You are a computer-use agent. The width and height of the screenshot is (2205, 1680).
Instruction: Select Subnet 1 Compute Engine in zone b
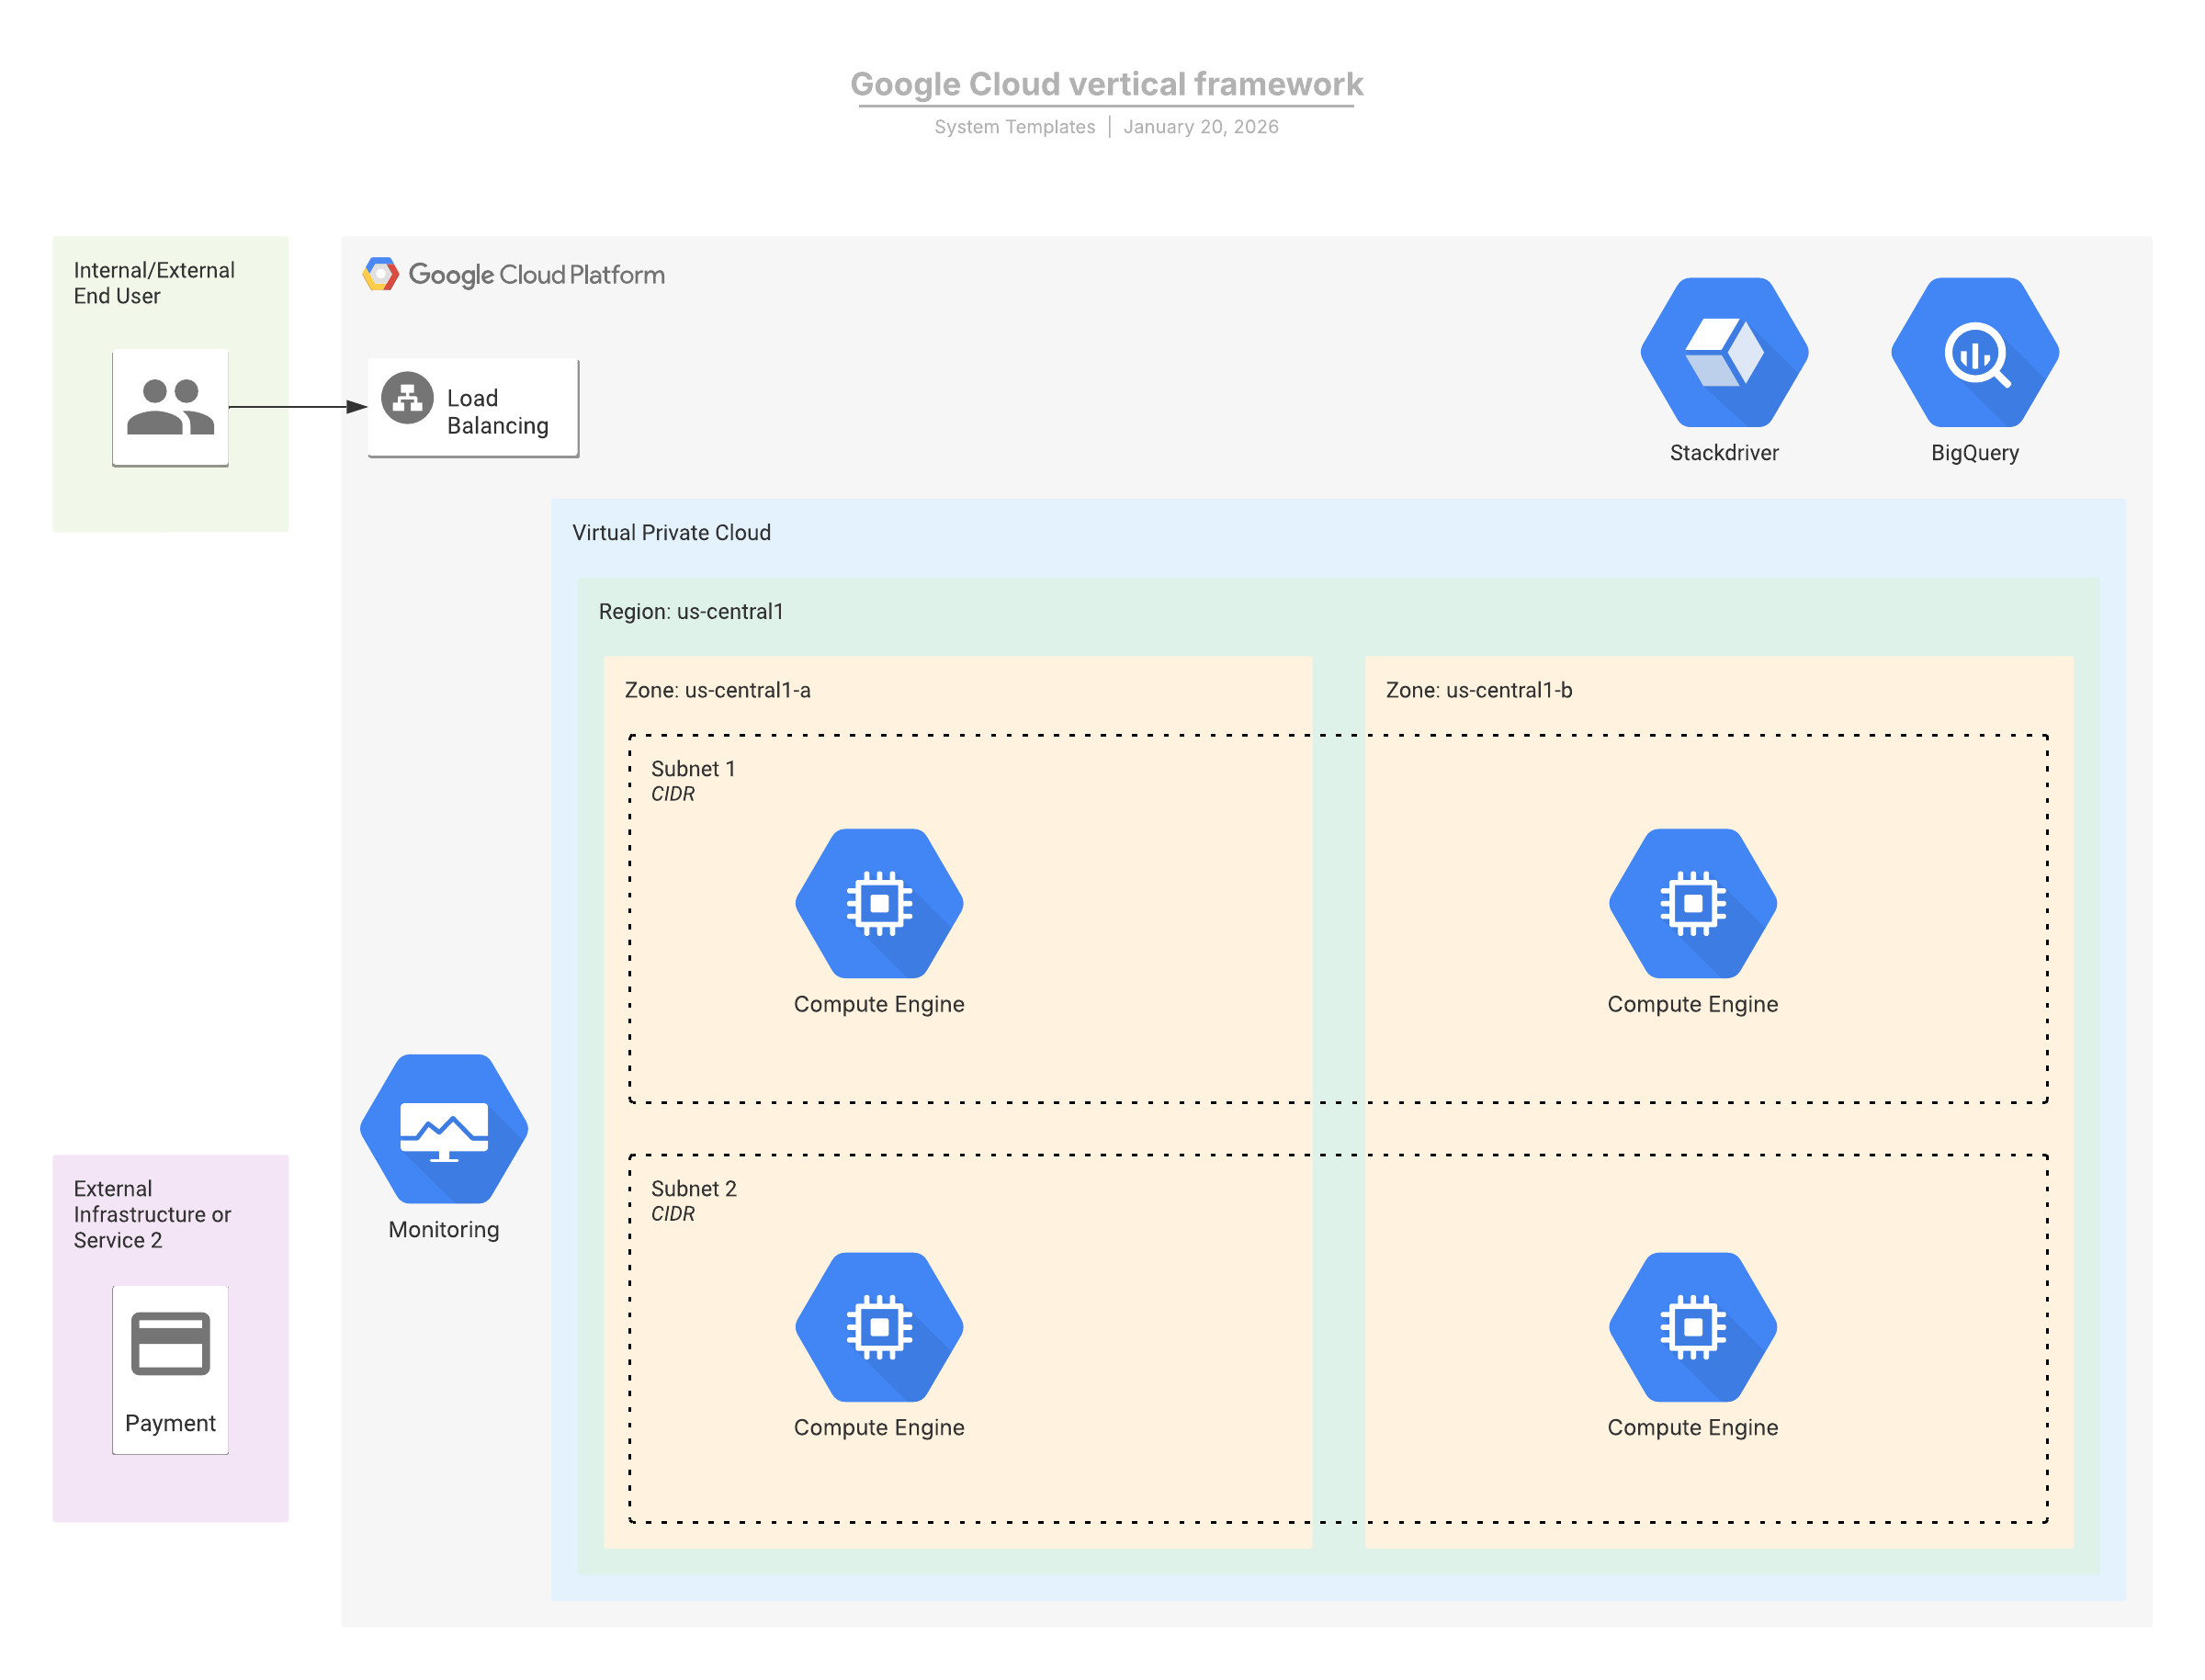click(x=1692, y=903)
